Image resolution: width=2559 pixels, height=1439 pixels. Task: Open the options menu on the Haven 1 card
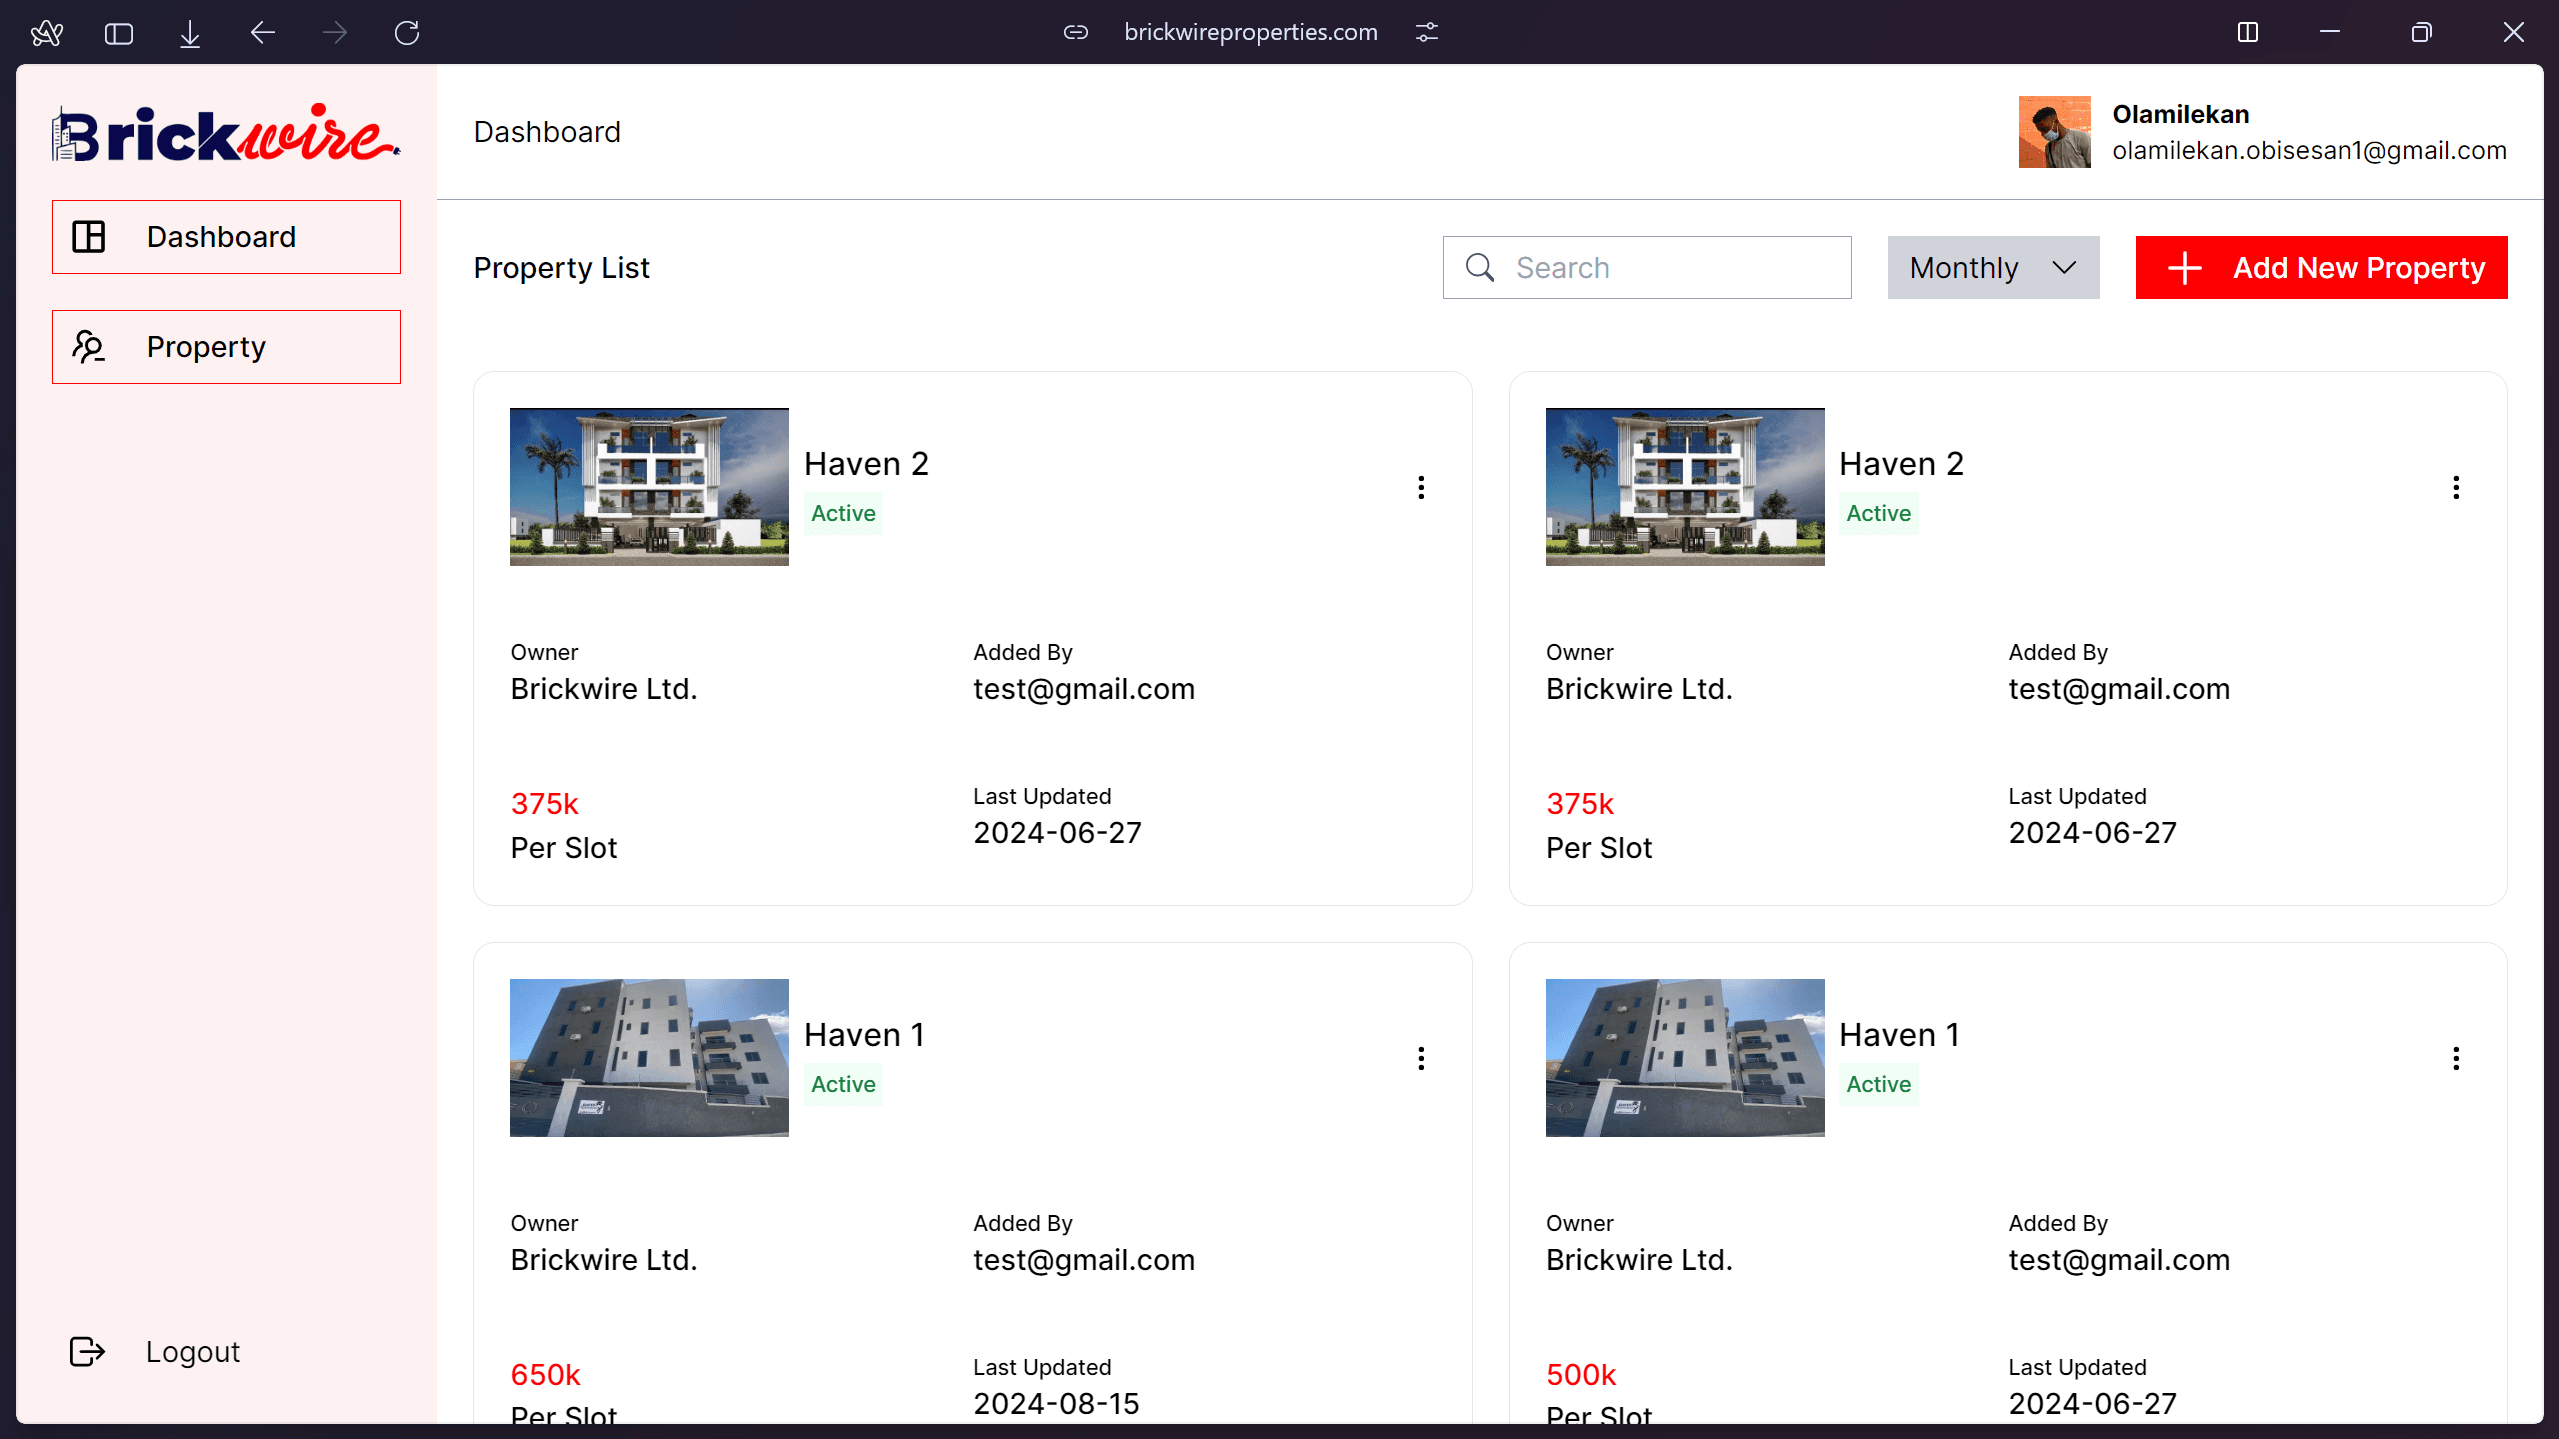pos(1421,1058)
